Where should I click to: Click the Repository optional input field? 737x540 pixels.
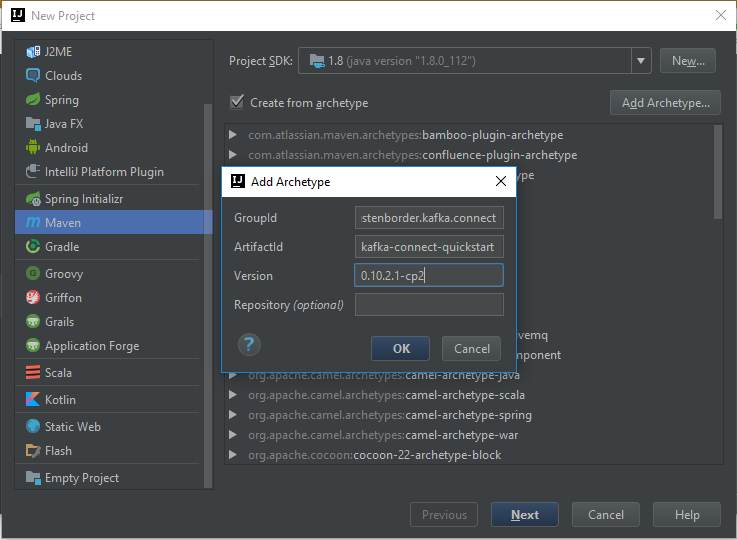point(429,305)
